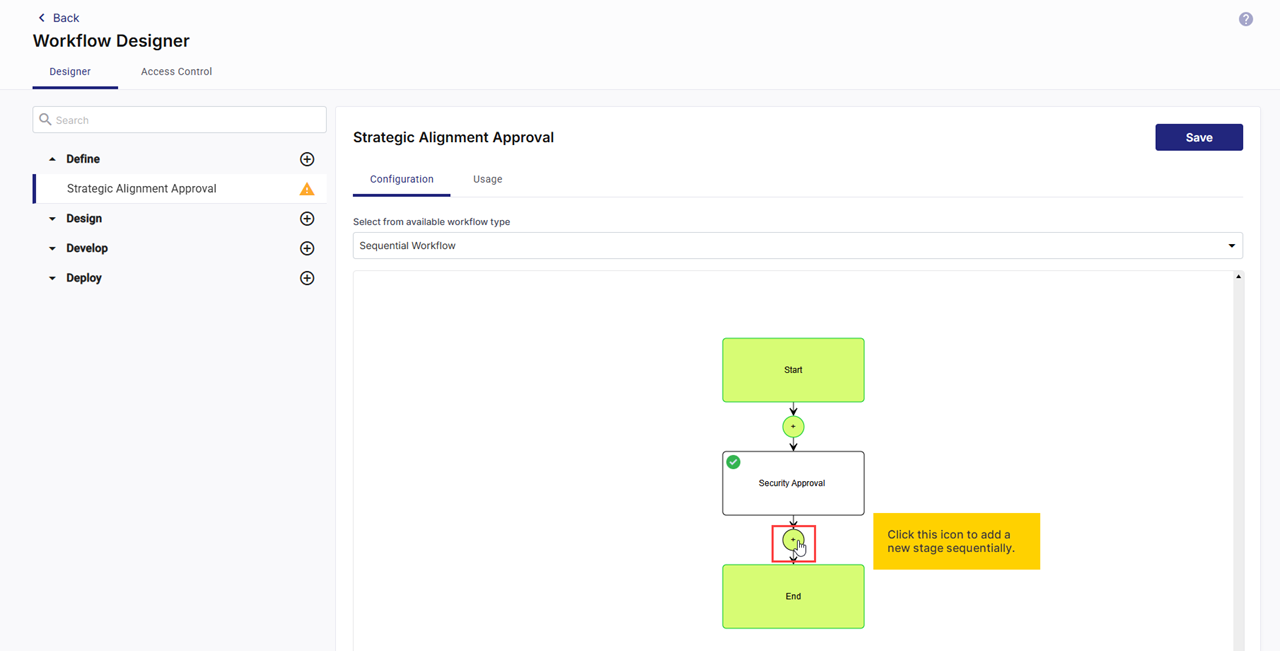
Task: Expand the Deploy section
Action: point(53,278)
